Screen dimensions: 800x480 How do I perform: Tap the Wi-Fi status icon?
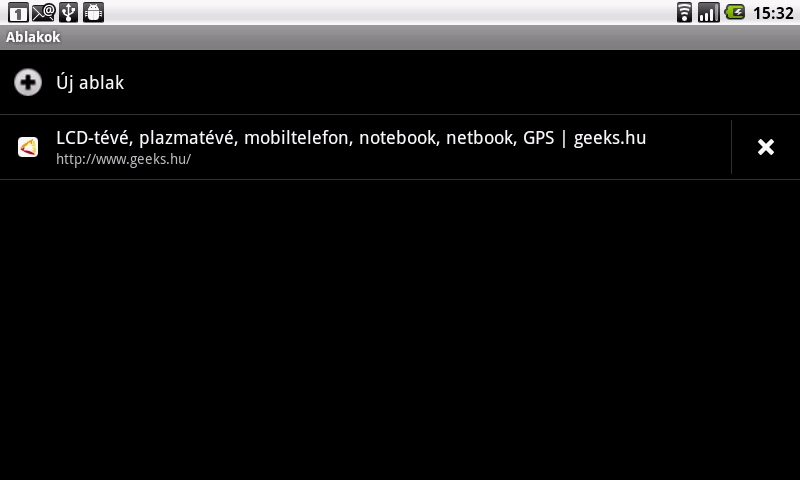tap(684, 13)
